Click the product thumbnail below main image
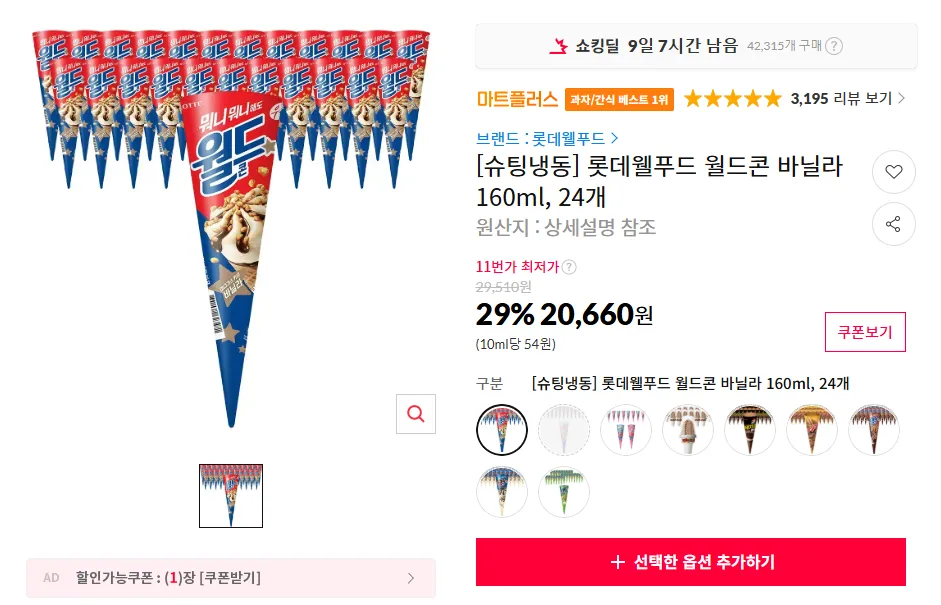Screen dimensions: 941x605 [231, 496]
